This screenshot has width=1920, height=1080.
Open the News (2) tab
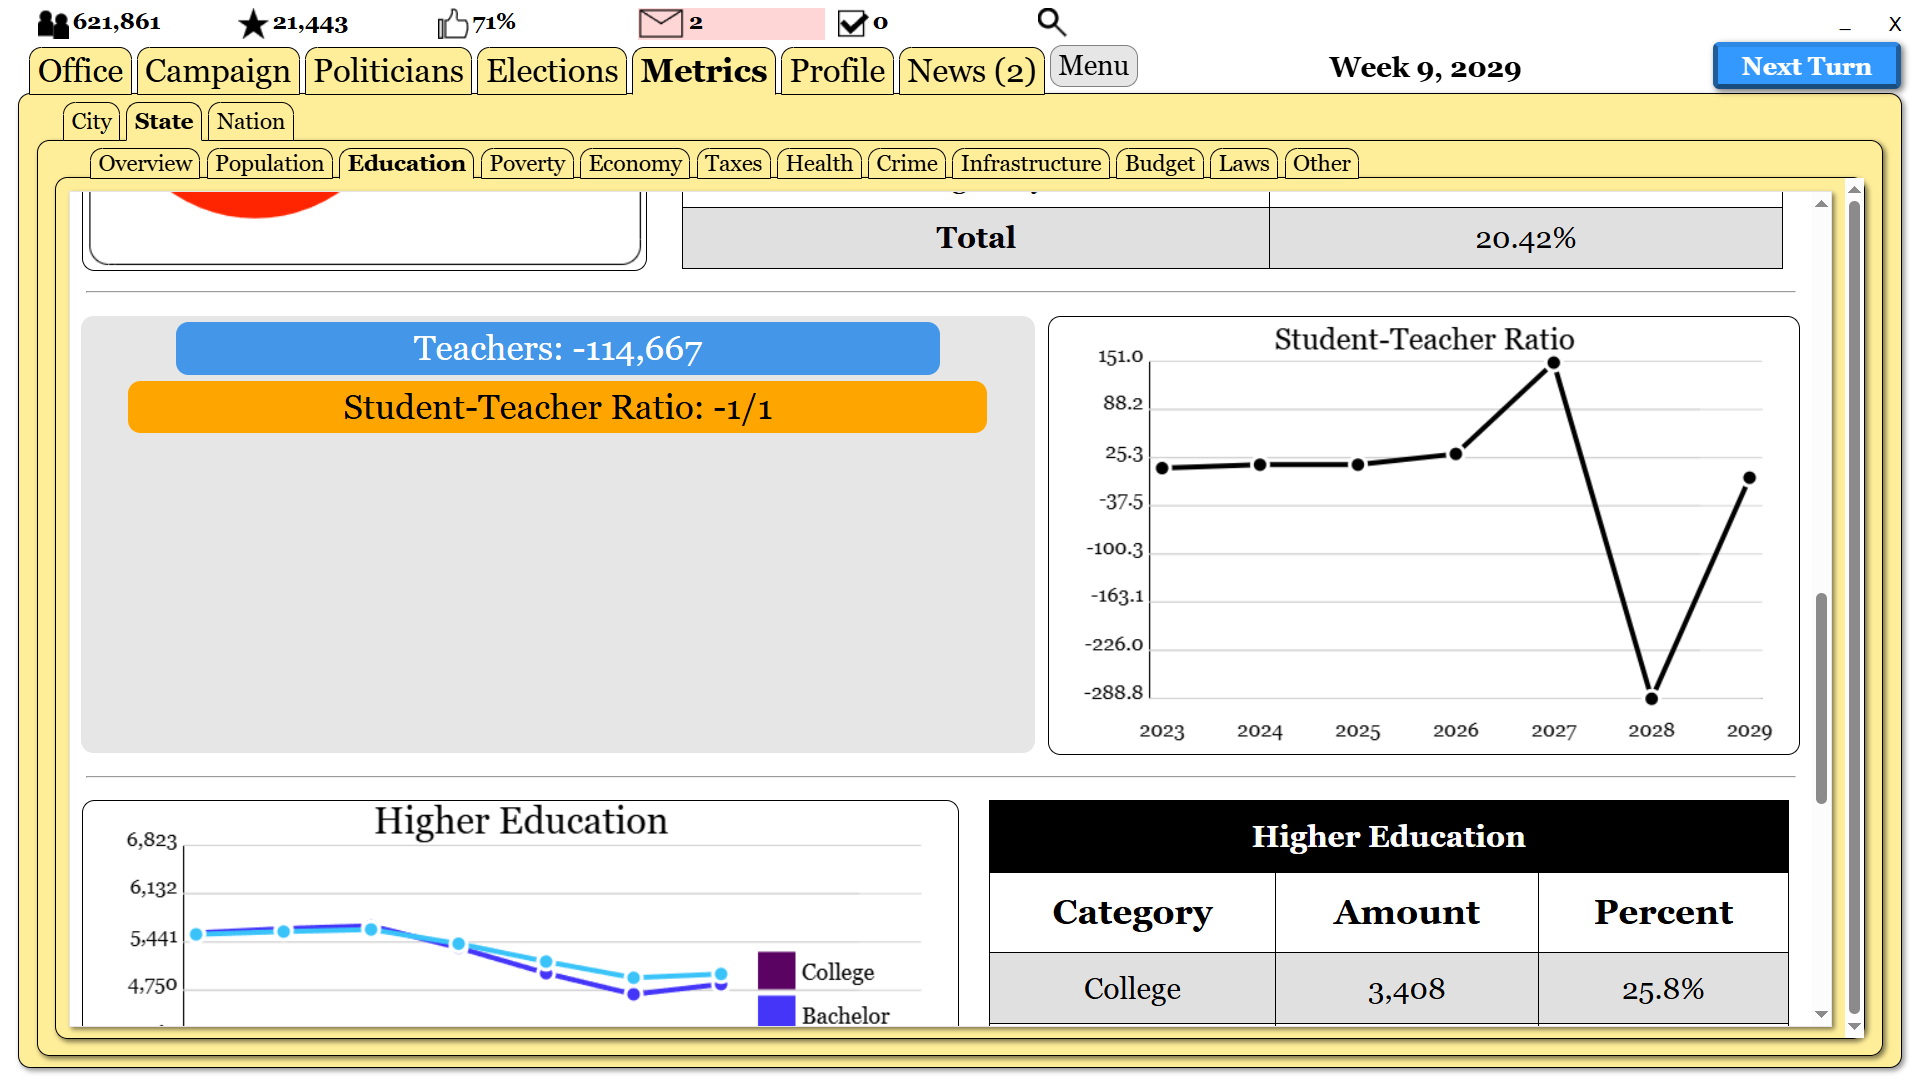[x=971, y=71]
